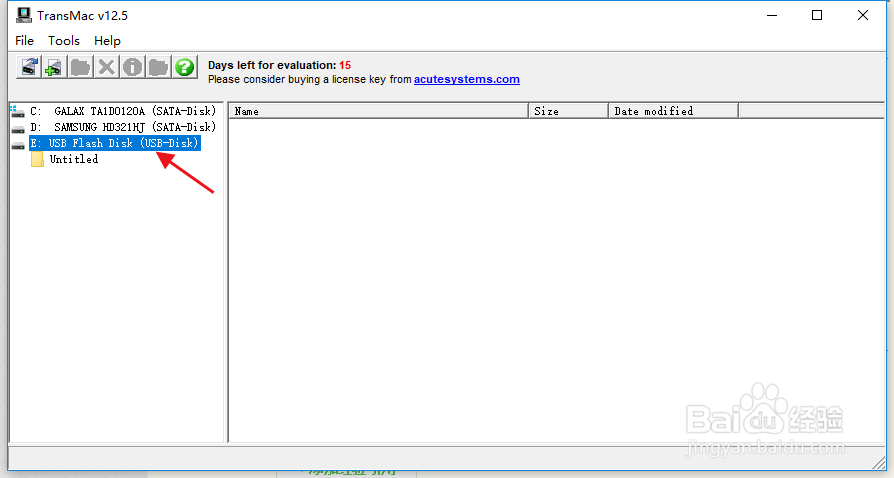Click the Untitled yellow folder icon
Viewport: 894px width, 478px height.
coord(38,159)
